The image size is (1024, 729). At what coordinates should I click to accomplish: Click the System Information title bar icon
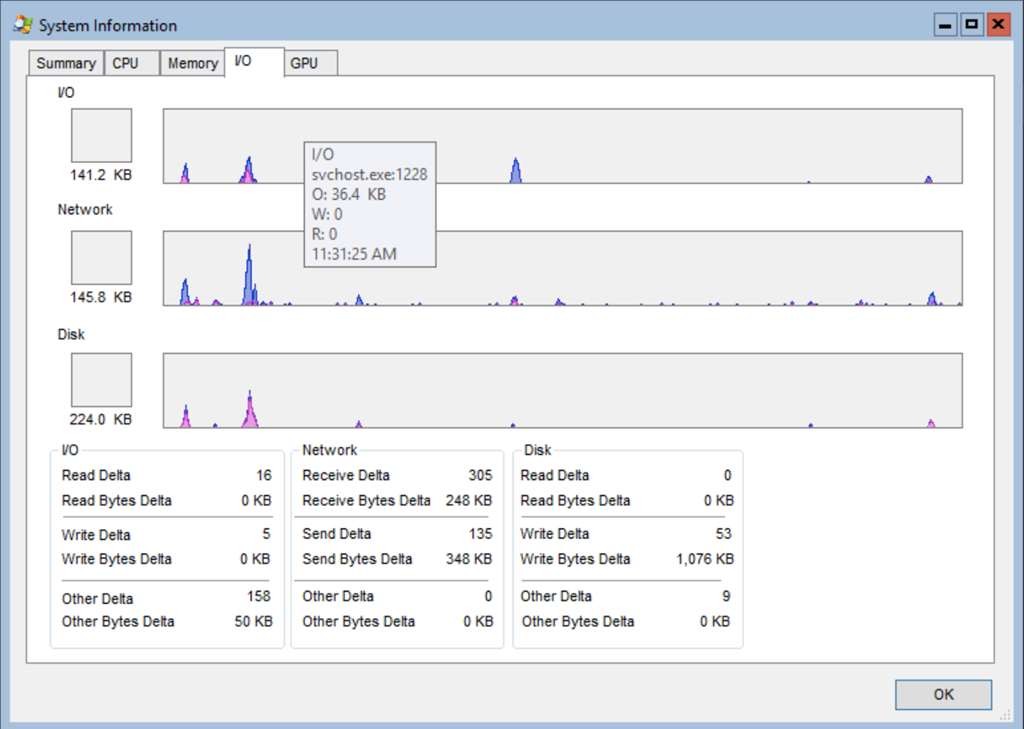[23, 25]
